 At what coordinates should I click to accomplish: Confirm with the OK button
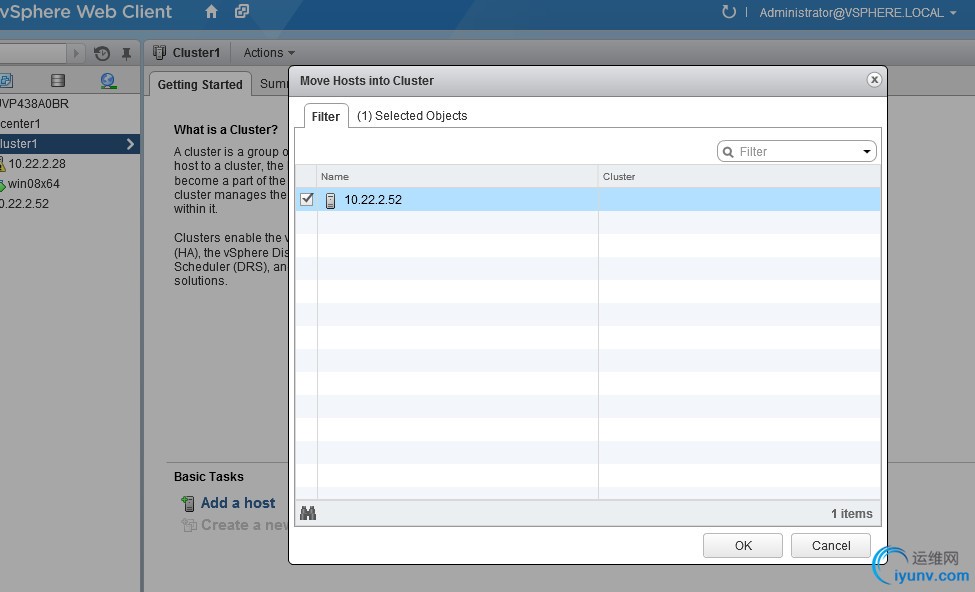point(743,545)
